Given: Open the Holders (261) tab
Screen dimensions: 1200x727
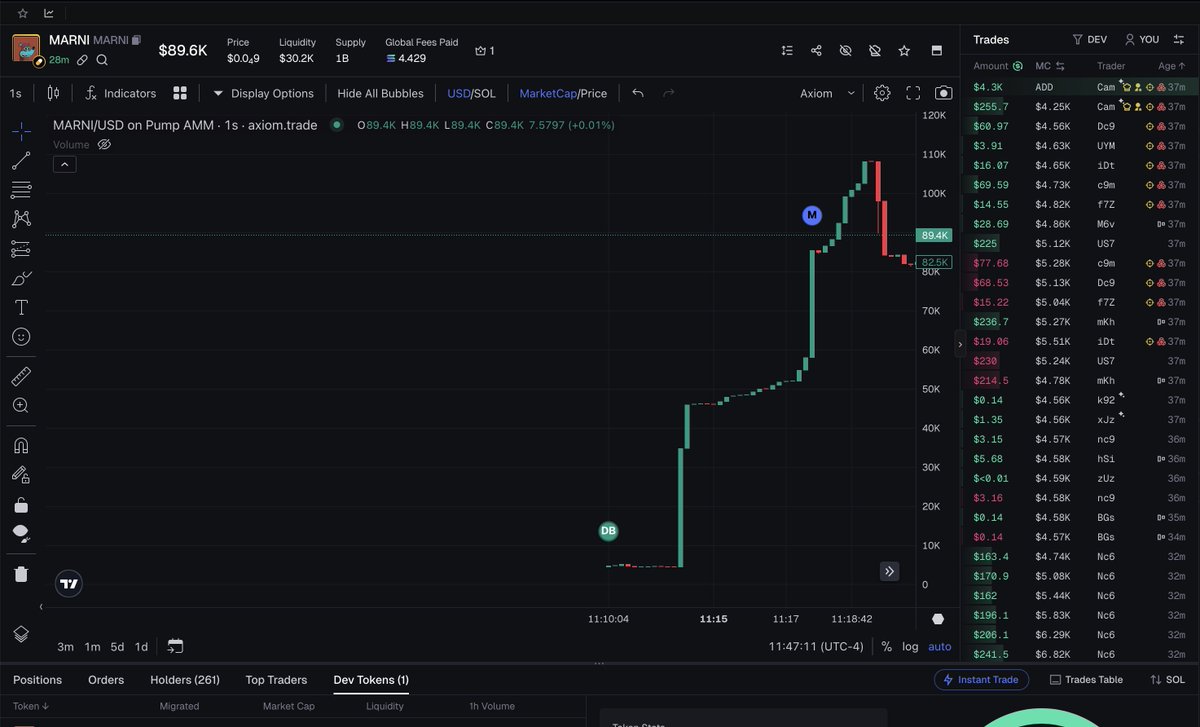Looking at the screenshot, I should pos(185,680).
